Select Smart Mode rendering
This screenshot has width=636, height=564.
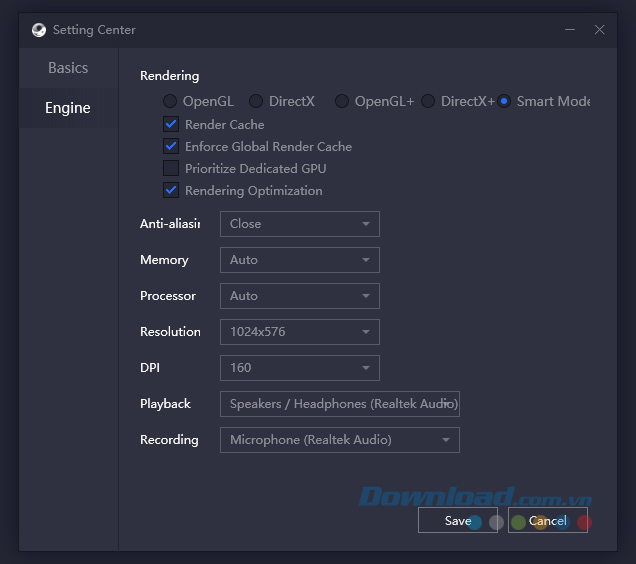504,101
